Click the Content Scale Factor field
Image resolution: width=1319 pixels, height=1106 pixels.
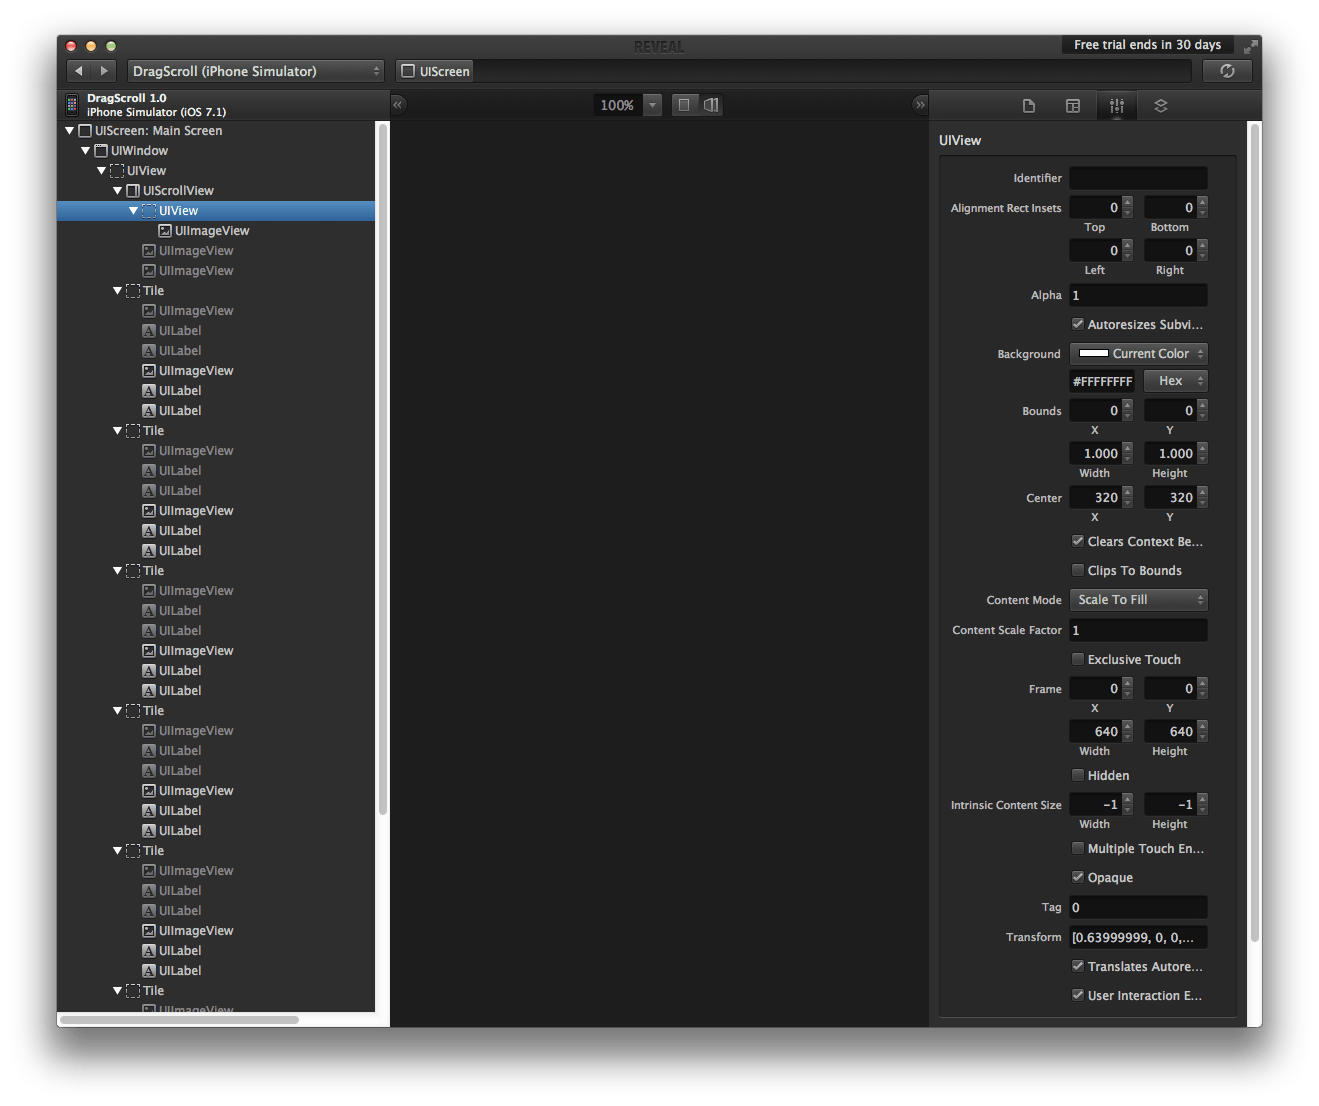tap(1139, 630)
